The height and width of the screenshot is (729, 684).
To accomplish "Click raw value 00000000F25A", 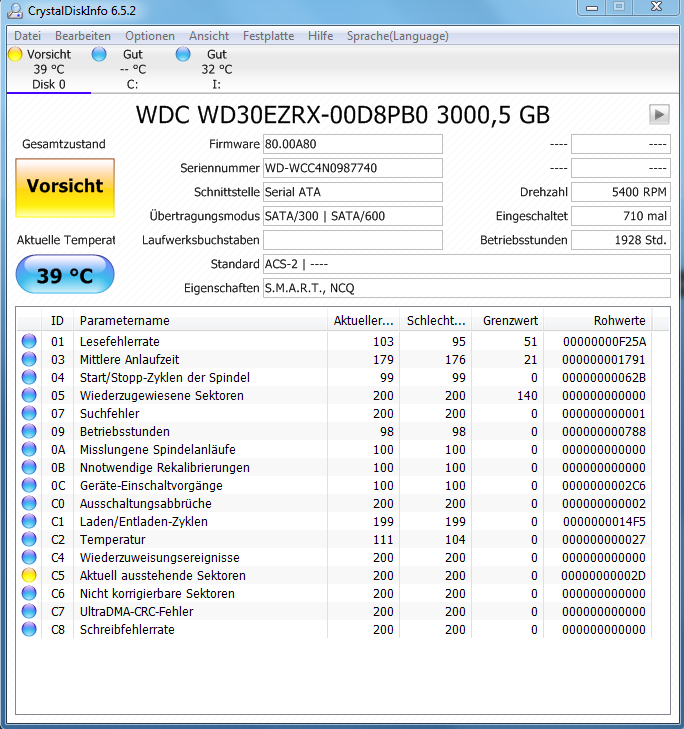I will click(604, 342).
